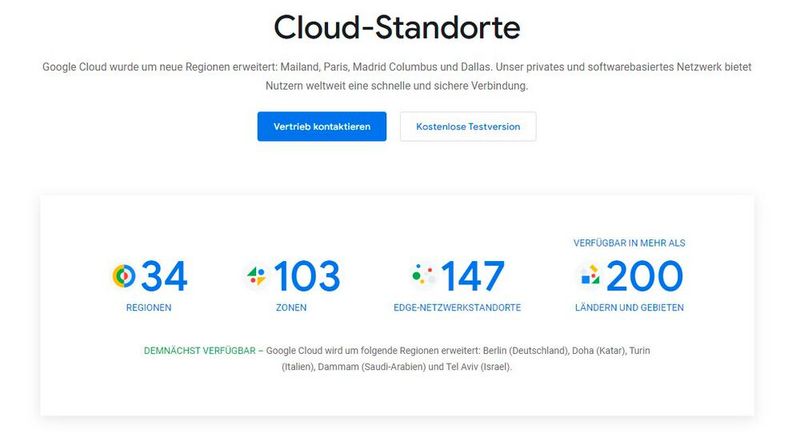Screen dimensions: 800x438
Task: Click the sentence starting 'Nutzern weltweit'
Action: pyautogui.click(x=396, y=86)
